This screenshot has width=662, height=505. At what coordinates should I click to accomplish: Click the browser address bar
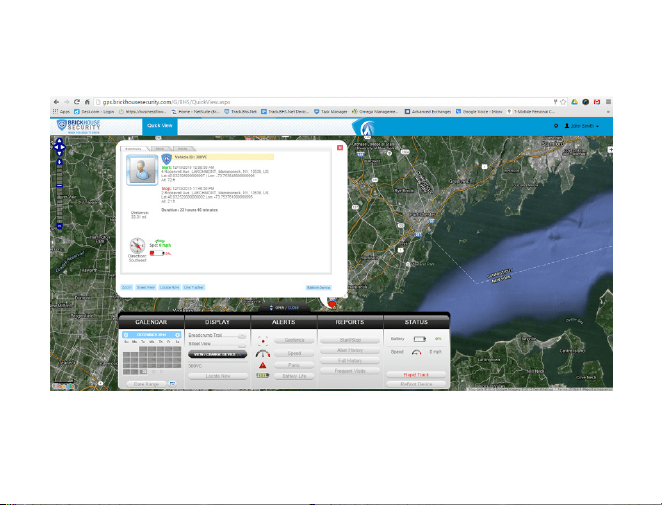323,102
